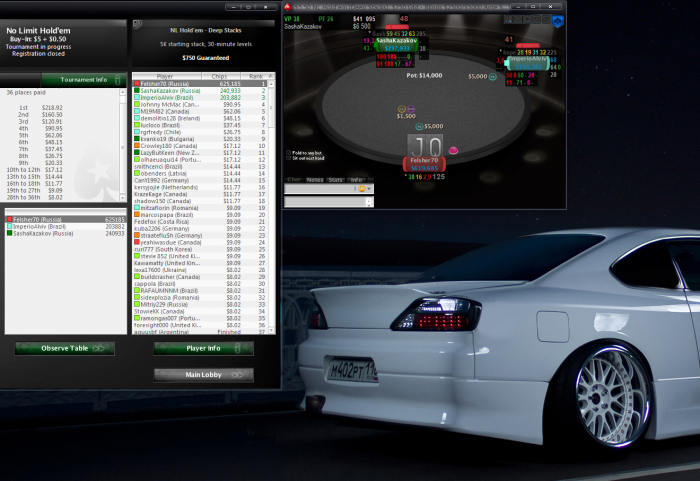This screenshot has width=700, height=481.
Task: Click the orange color tag beside Crowley180
Action: [137, 146]
